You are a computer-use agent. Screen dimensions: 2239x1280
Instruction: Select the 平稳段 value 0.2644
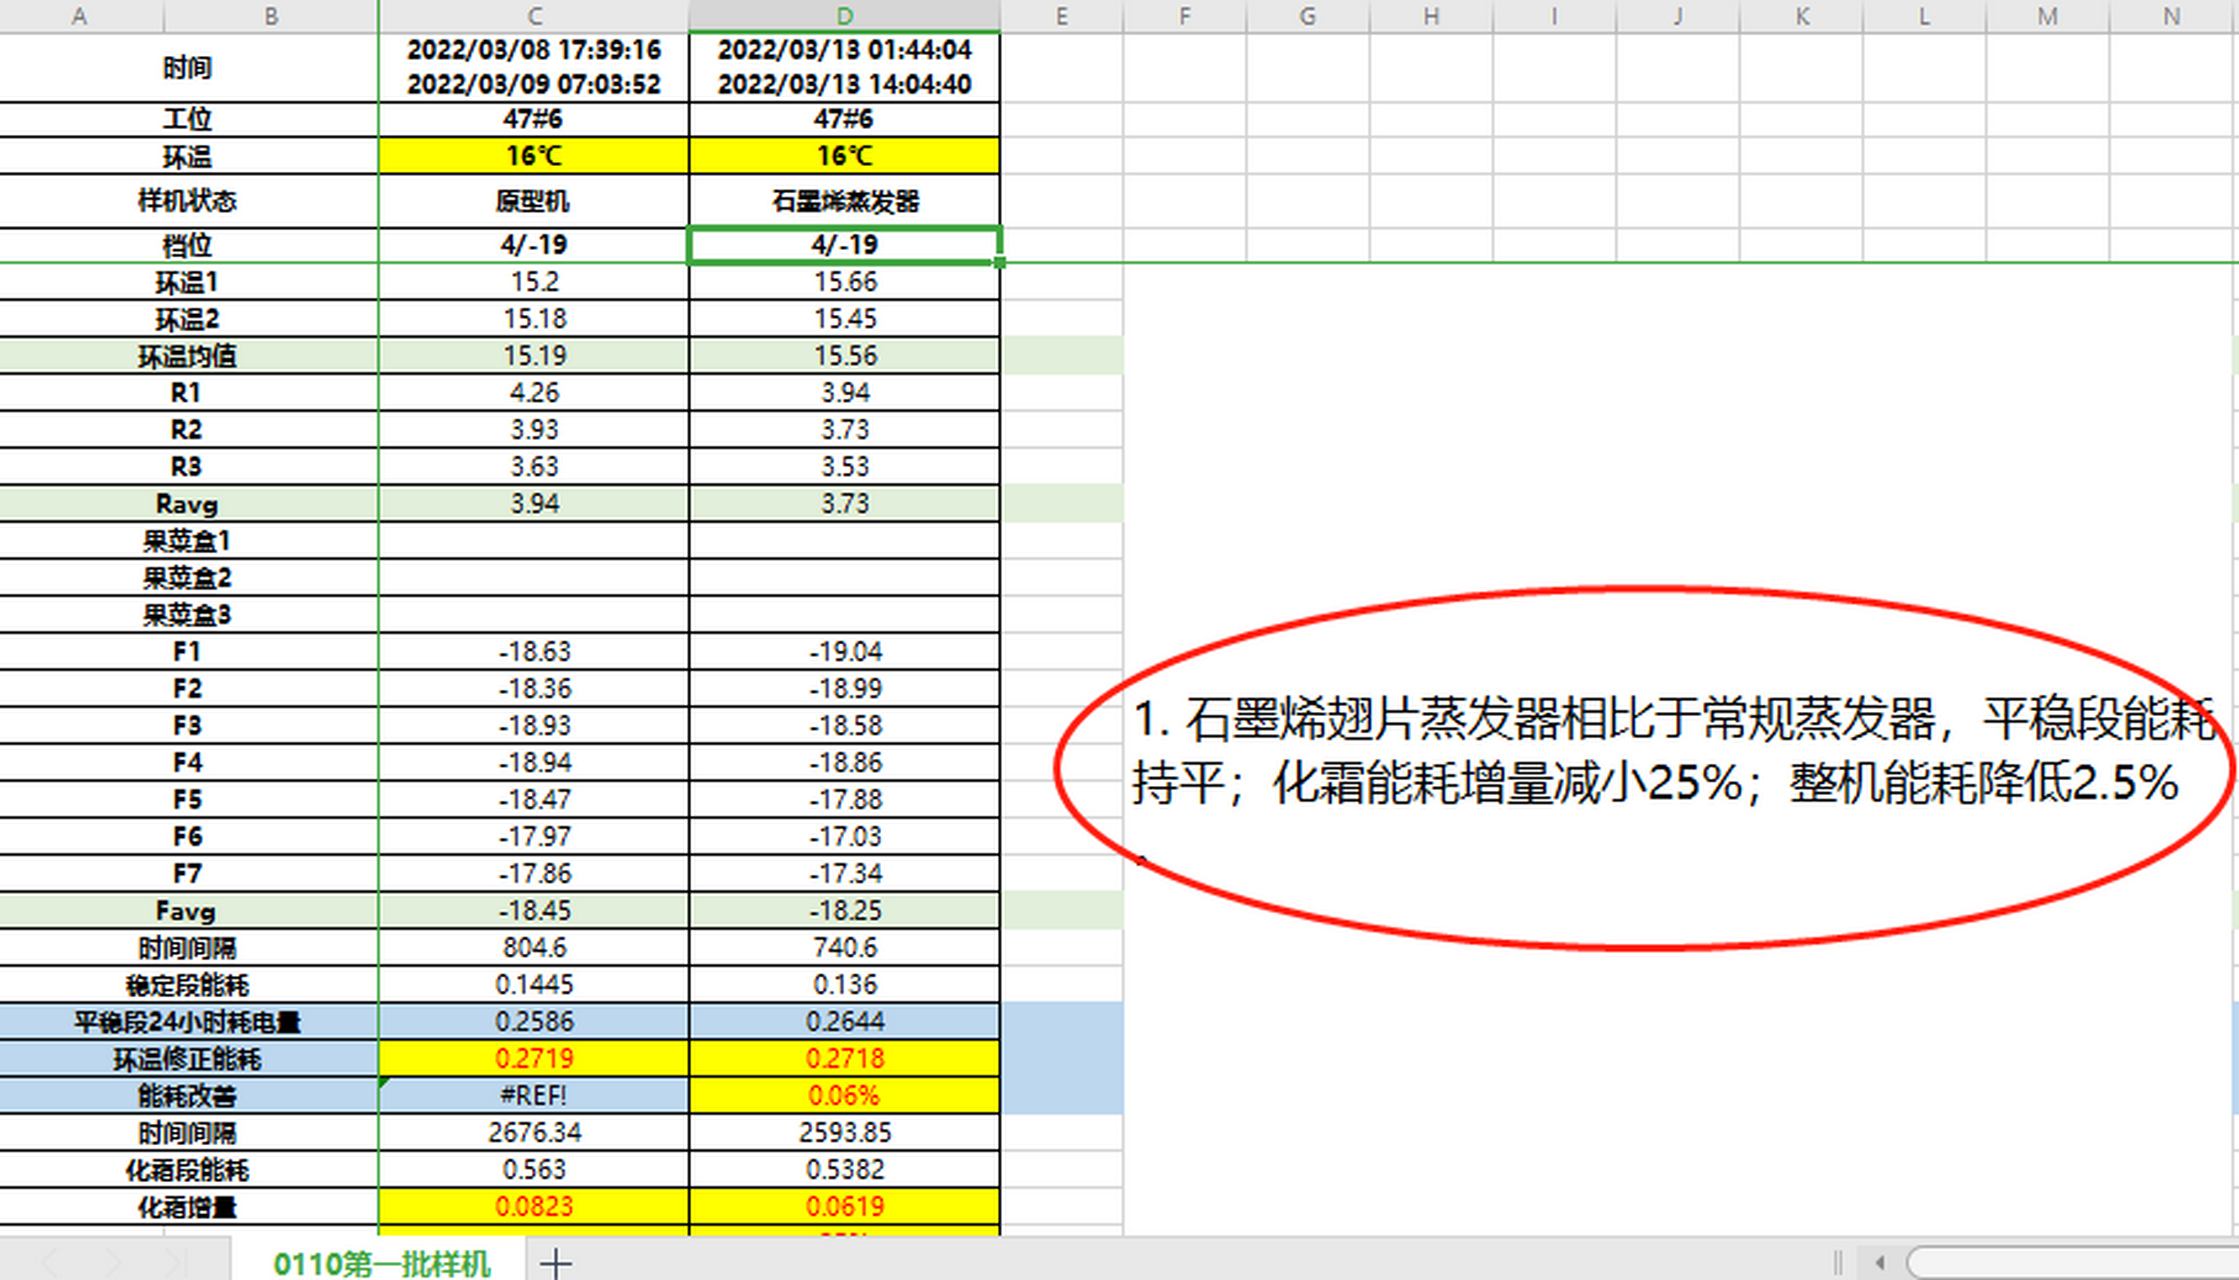pyautogui.click(x=845, y=1022)
